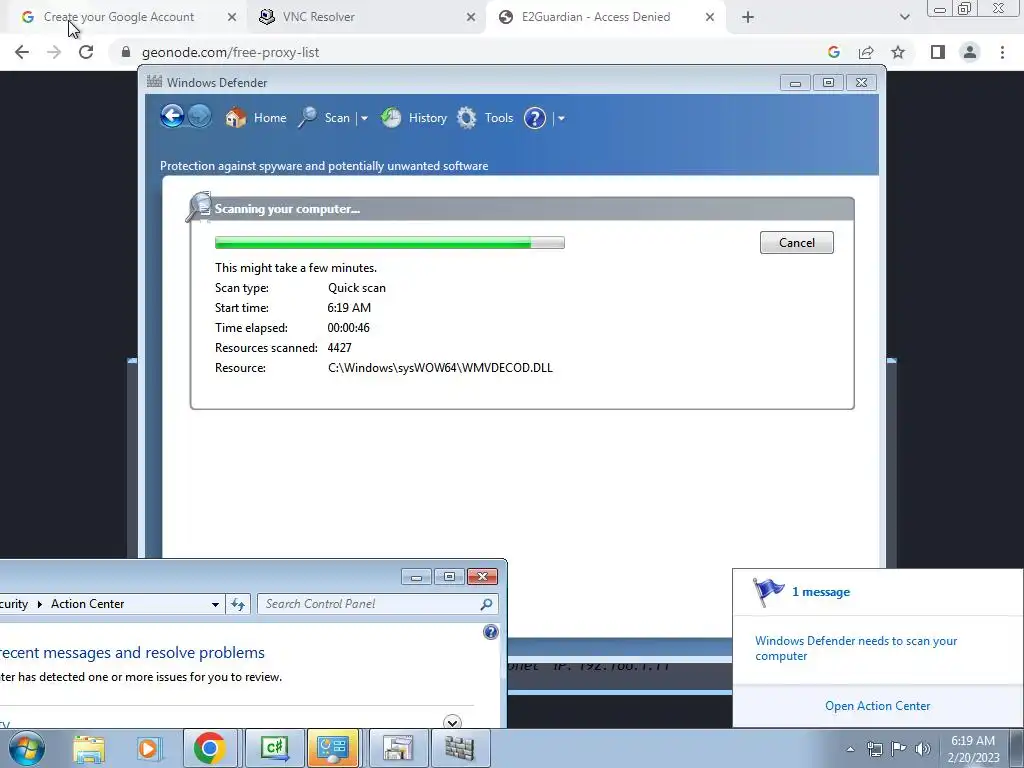Viewport: 1024px width, 768px height.
Task: Open the Windows Start menu
Action: pyautogui.click(x=27, y=748)
